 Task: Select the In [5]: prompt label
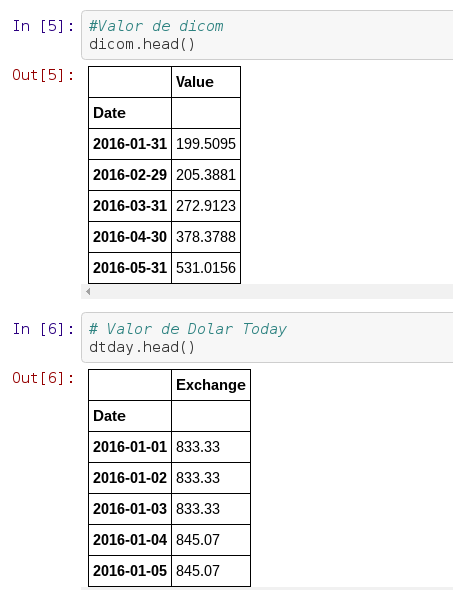click(44, 26)
